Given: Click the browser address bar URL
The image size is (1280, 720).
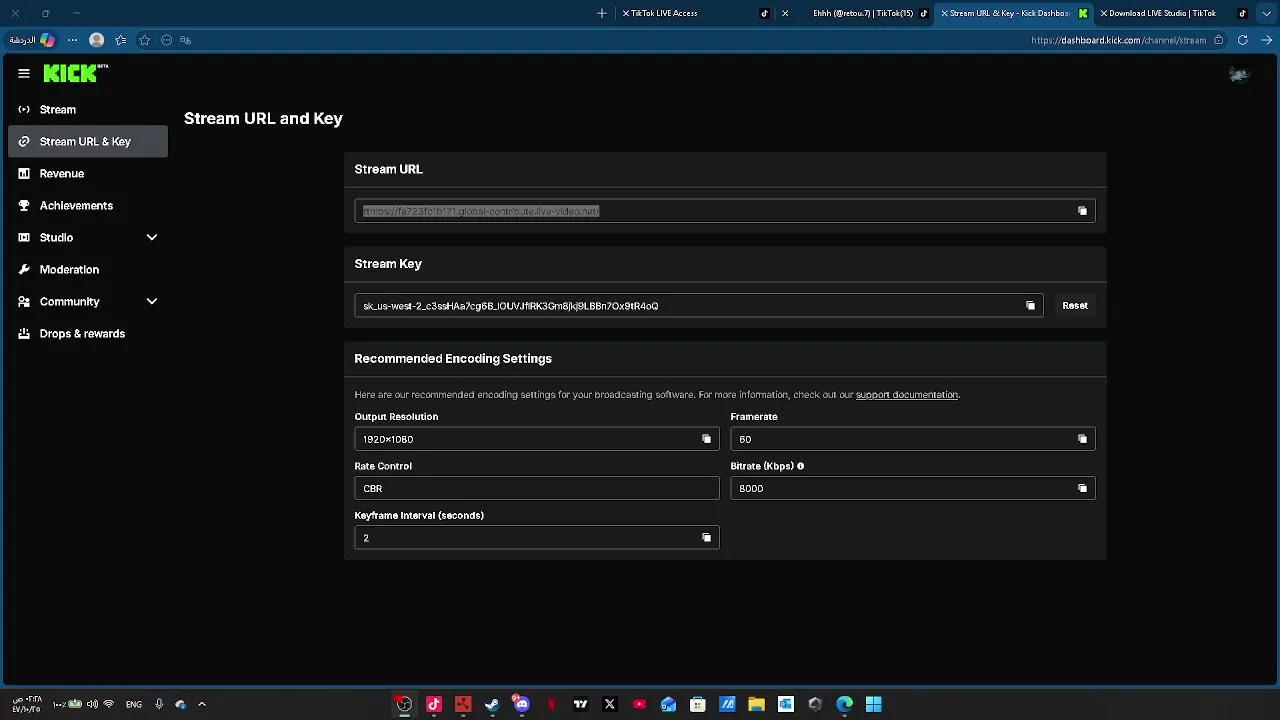Looking at the screenshot, I should [x=1118, y=40].
